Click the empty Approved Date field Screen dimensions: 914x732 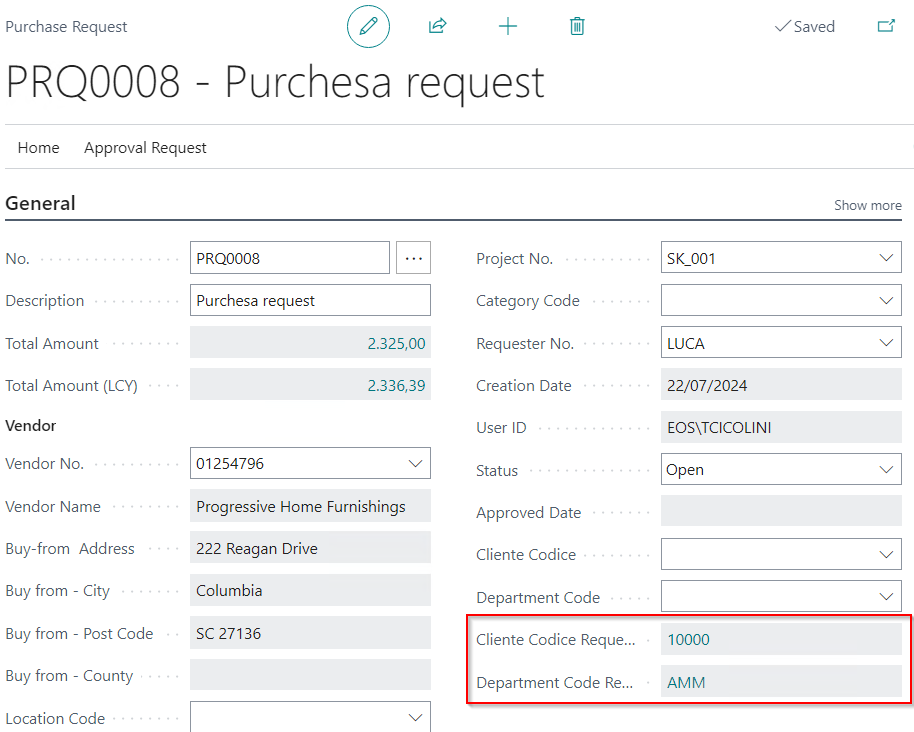click(781, 512)
